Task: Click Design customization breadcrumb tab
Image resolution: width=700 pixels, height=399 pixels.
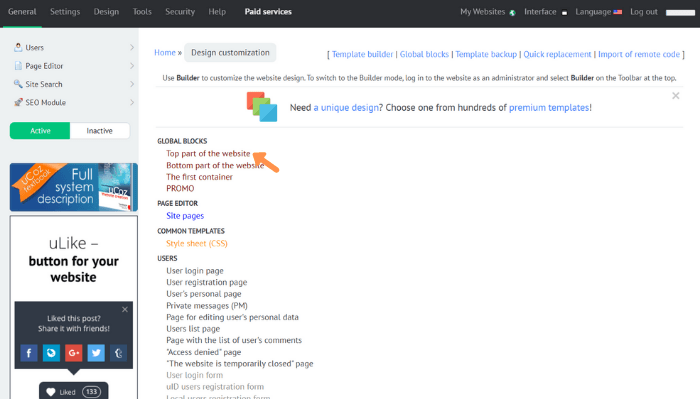Action: [x=230, y=52]
